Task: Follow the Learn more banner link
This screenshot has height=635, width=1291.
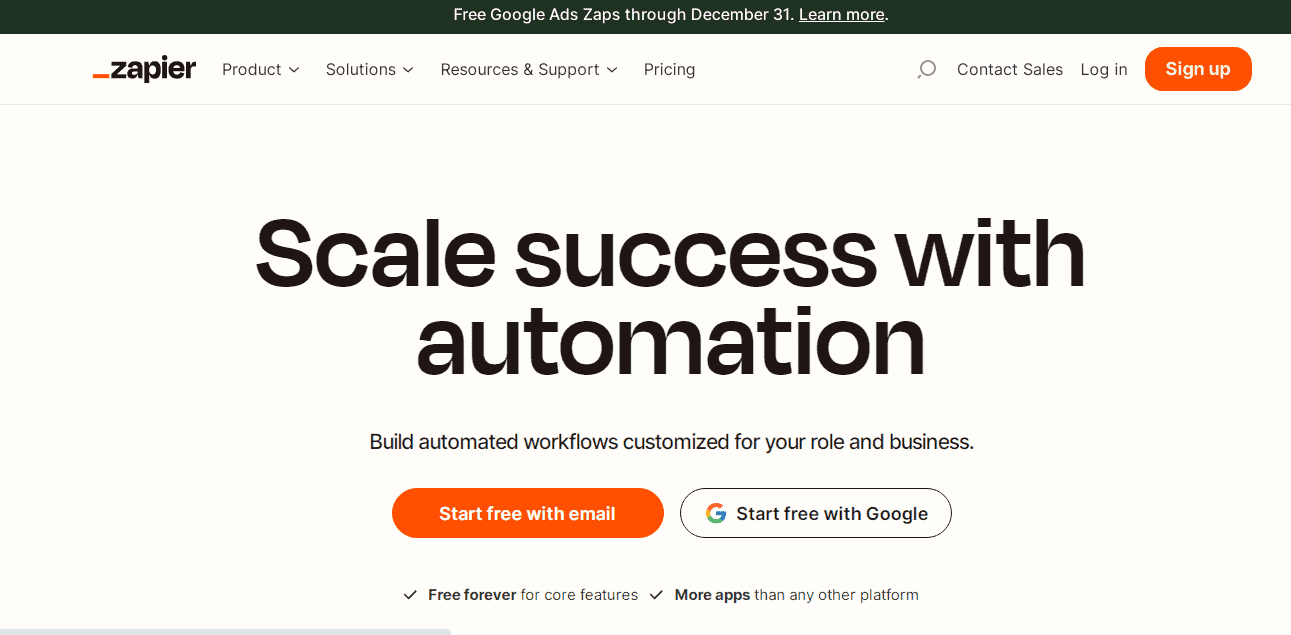Action: (x=842, y=14)
